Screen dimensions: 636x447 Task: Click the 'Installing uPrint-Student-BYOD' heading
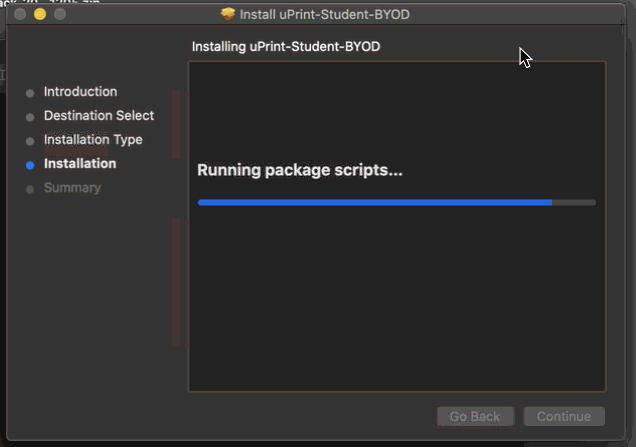pos(286,47)
